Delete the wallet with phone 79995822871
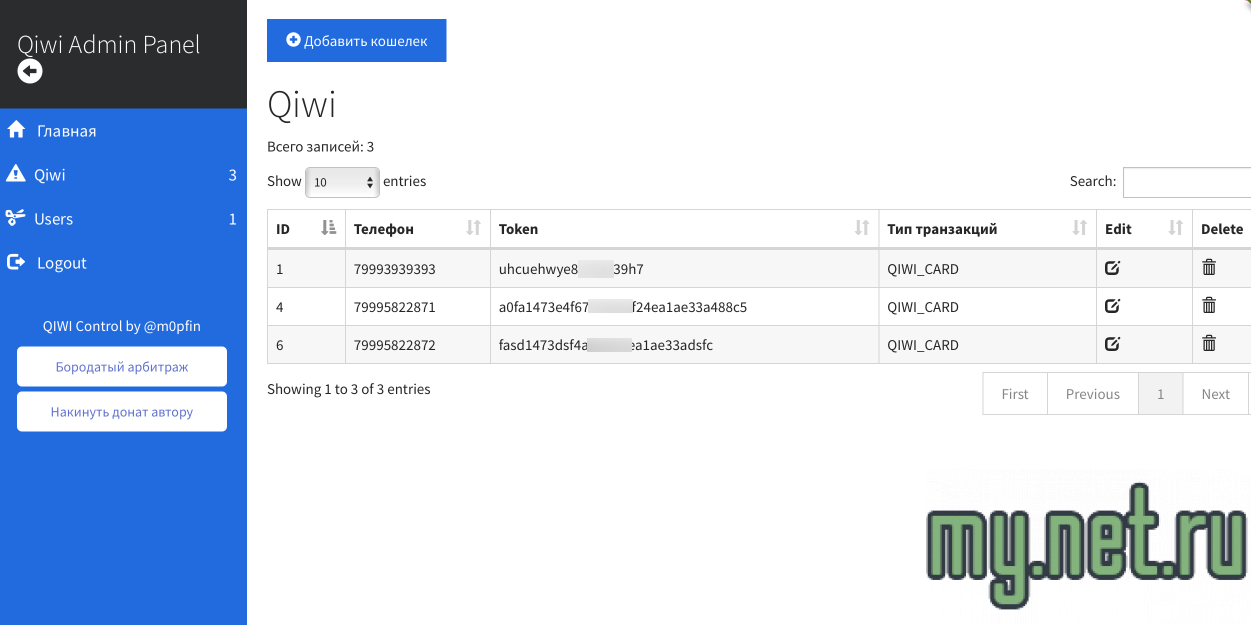This screenshot has width=1251, height=625. [1209, 306]
